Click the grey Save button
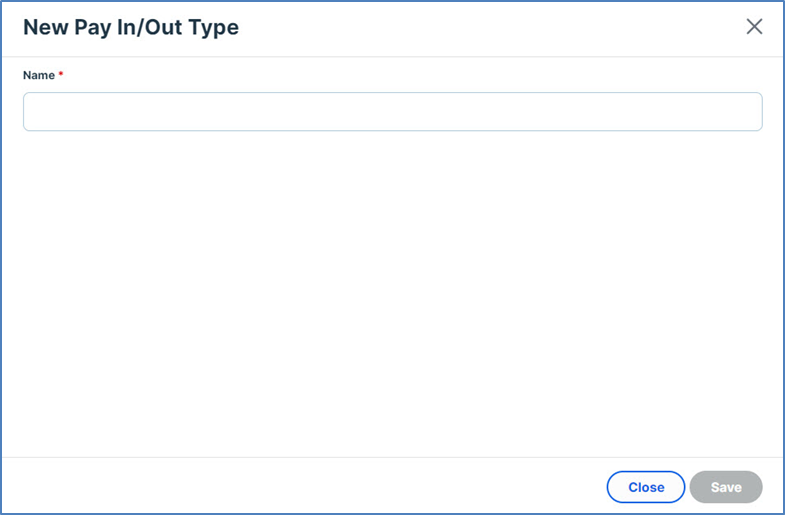This screenshot has width=785, height=515. (726, 487)
